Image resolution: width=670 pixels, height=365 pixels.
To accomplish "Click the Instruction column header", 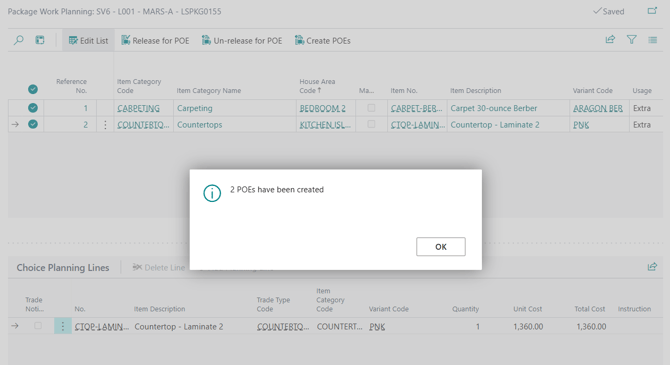I will point(634,309).
